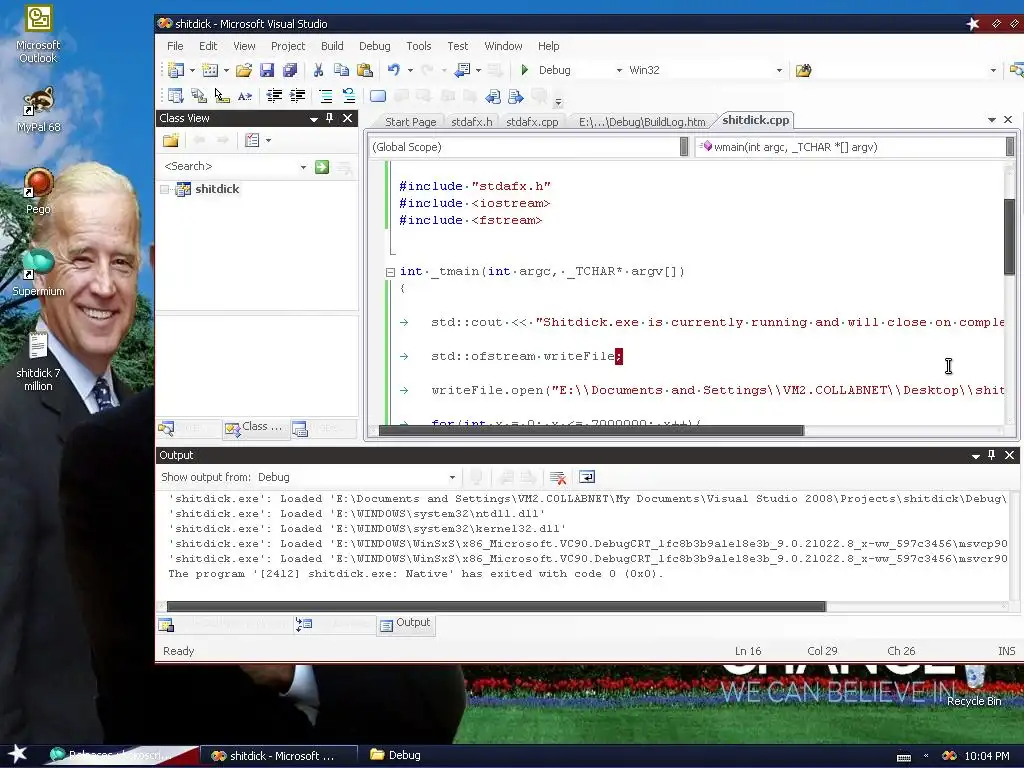The height and width of the screenshot is (768, 1024).
Task: Expand the shitdick node in Class View
Action: (x=165, y=189)
